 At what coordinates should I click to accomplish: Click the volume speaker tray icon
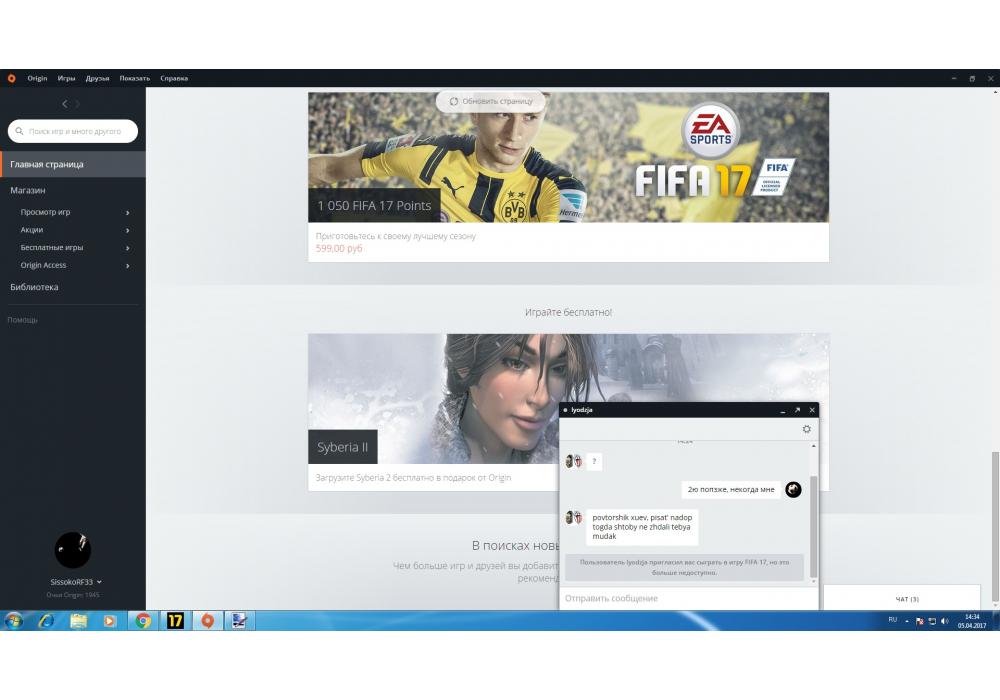click(944, 621)
